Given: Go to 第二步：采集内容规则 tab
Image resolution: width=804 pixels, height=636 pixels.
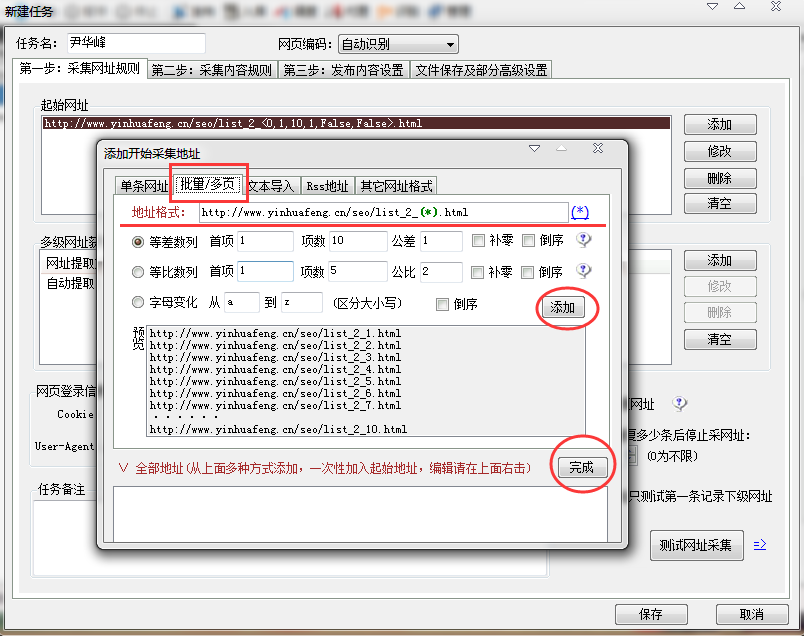Looking at the screenshot, I should pos(211,70).
